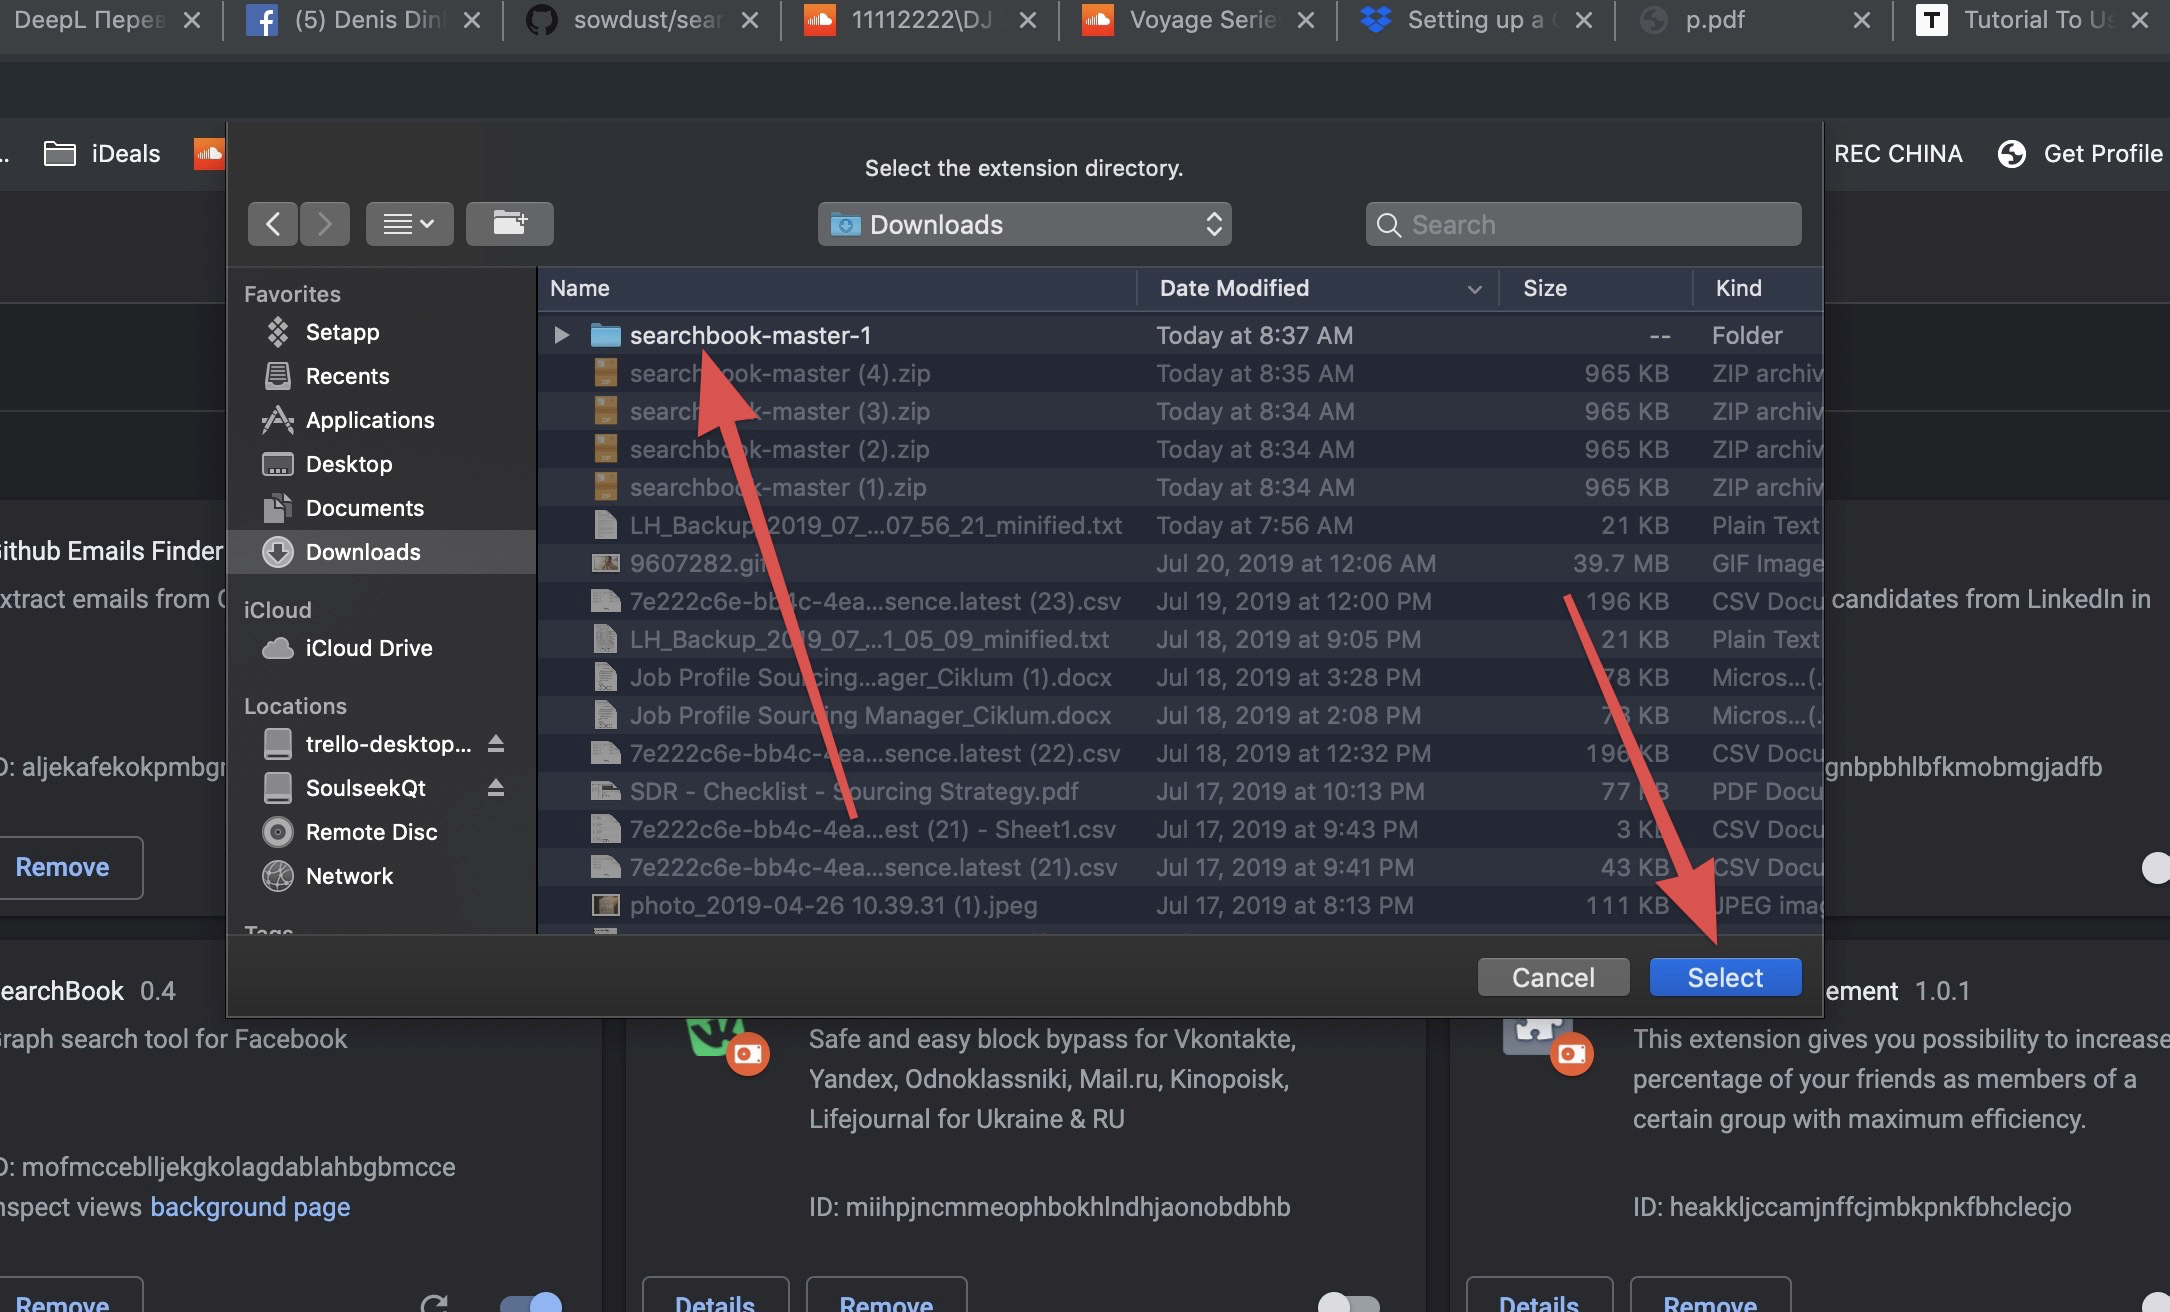
Task: Eject the SoulseekQt volume
Action: tap(495, 788)
